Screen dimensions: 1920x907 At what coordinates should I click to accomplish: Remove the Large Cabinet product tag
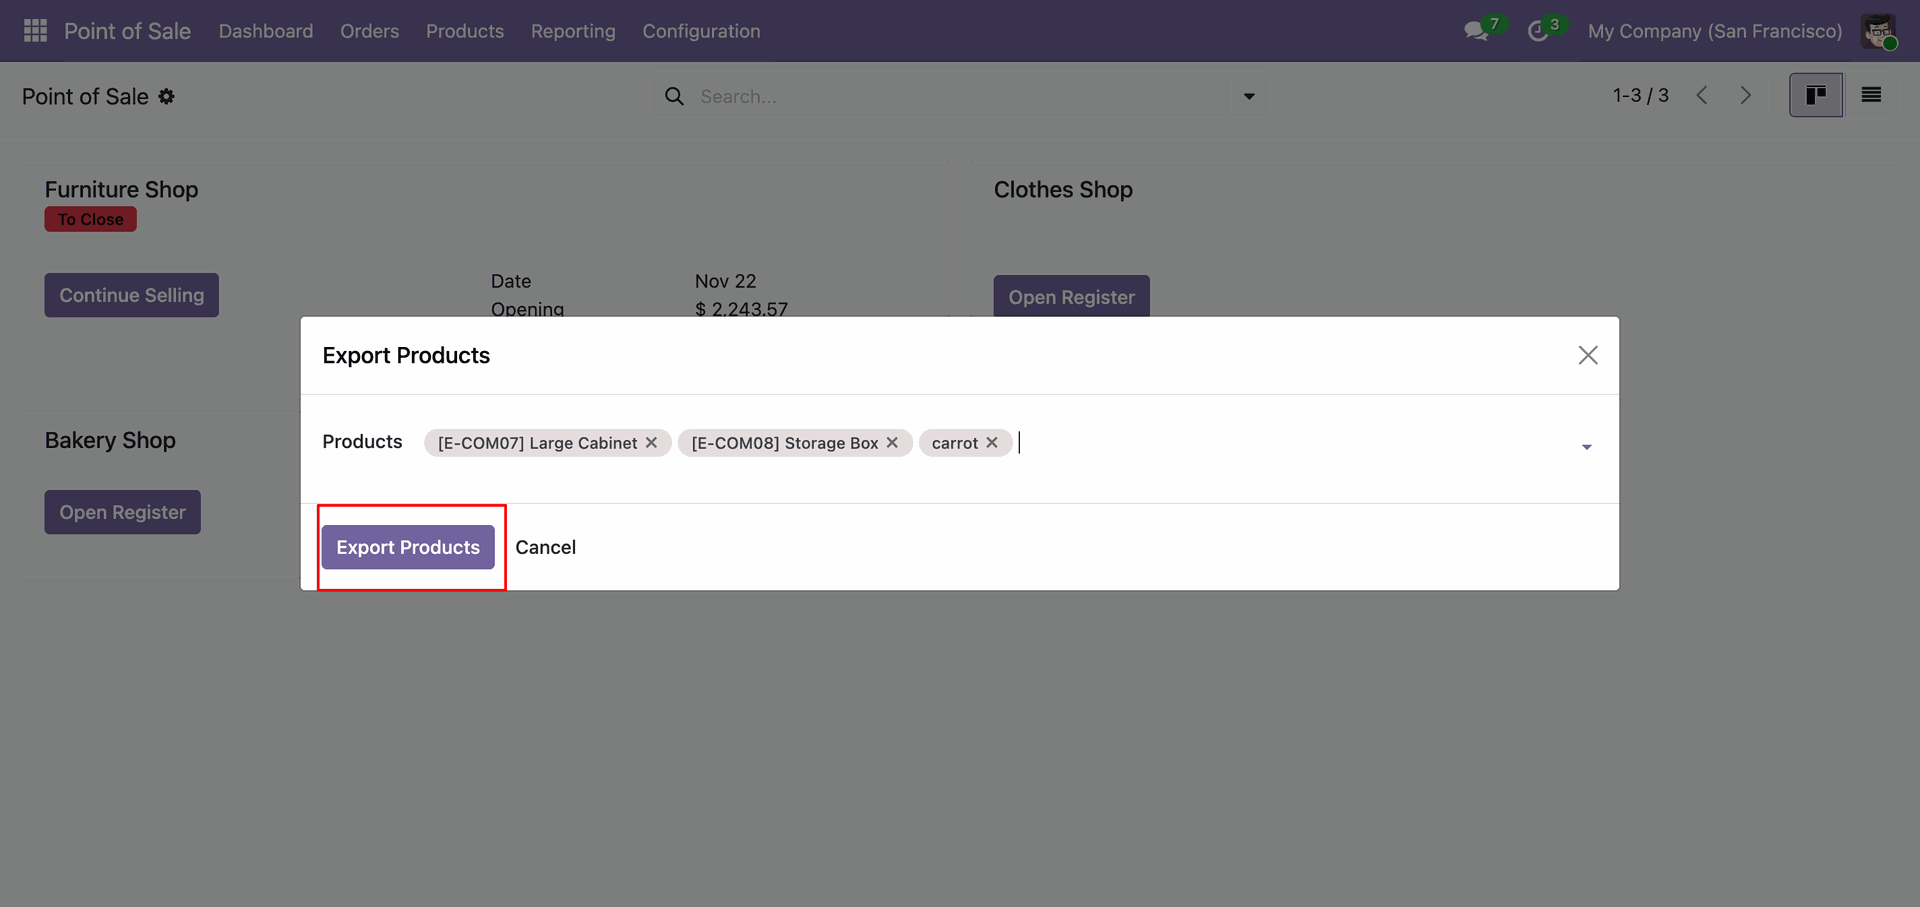(652, 442)
